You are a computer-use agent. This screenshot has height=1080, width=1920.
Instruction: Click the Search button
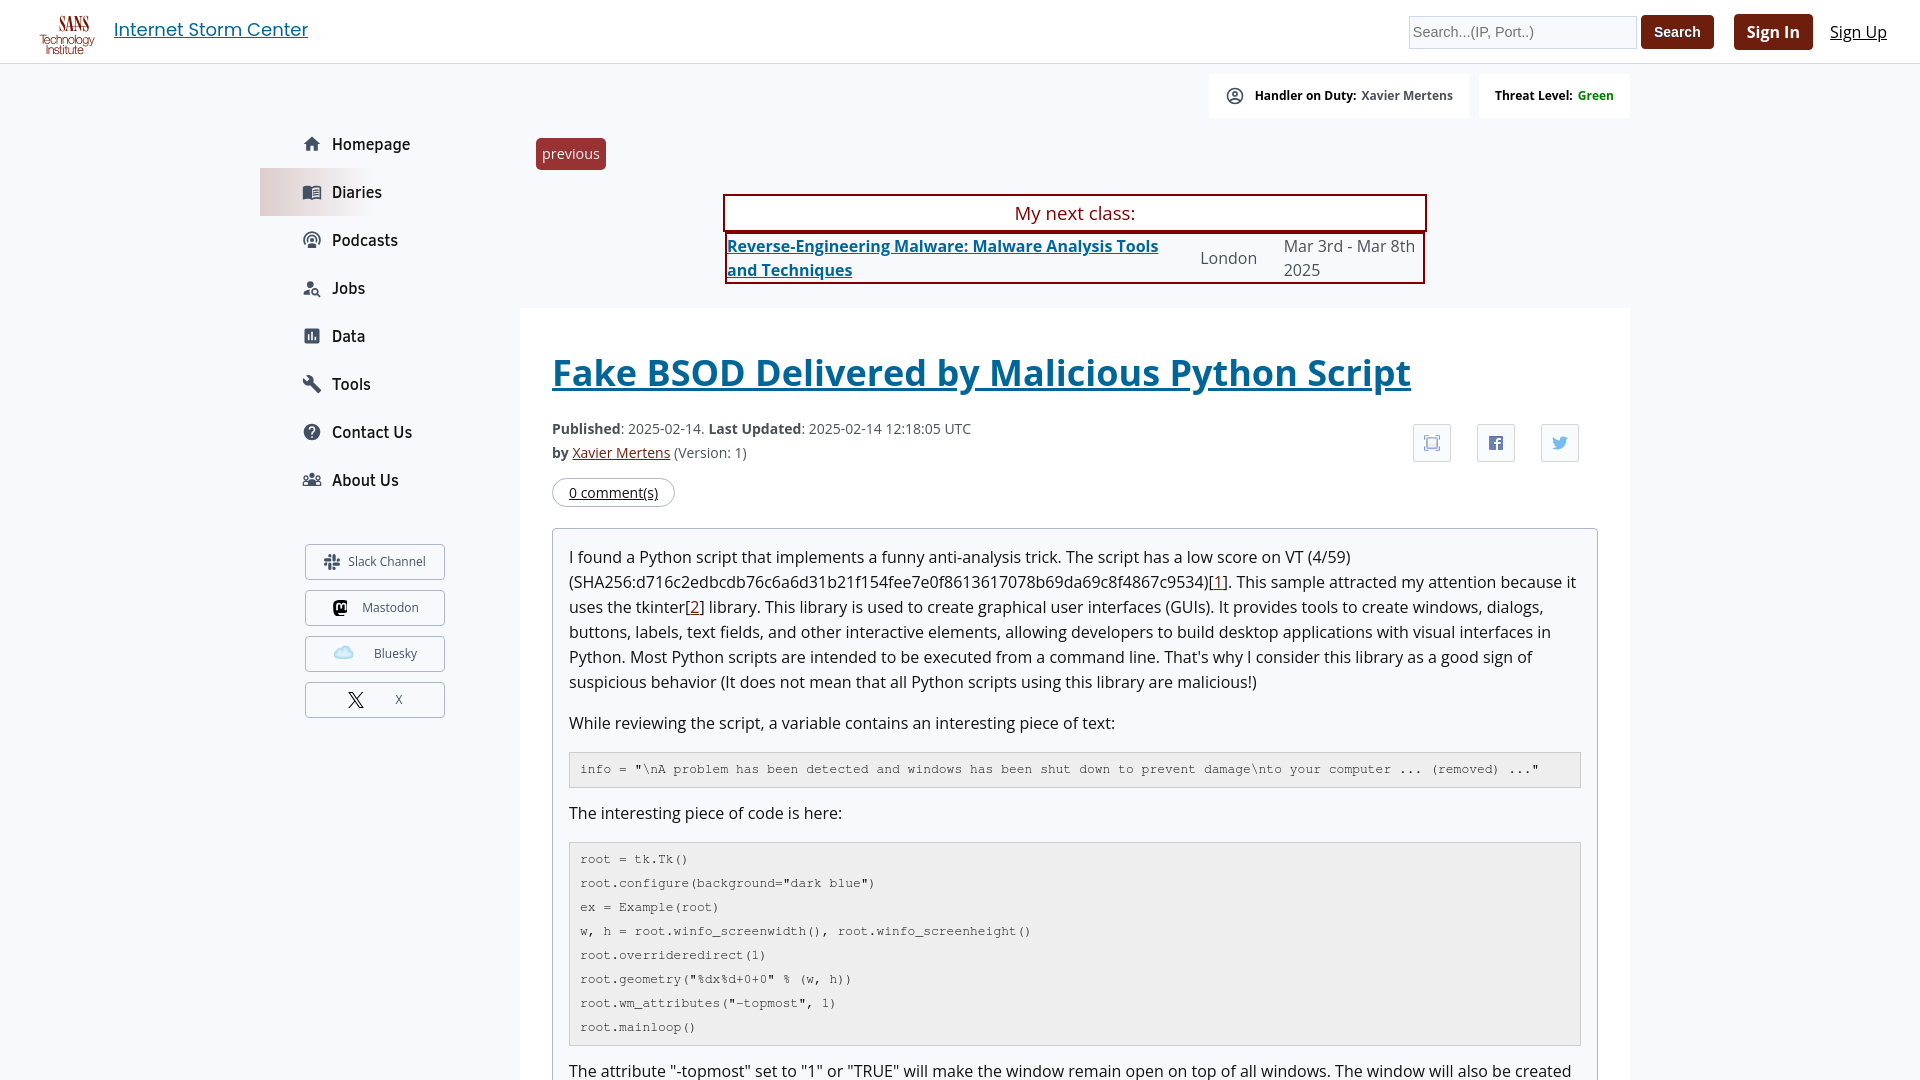(x=1677, y=32)
